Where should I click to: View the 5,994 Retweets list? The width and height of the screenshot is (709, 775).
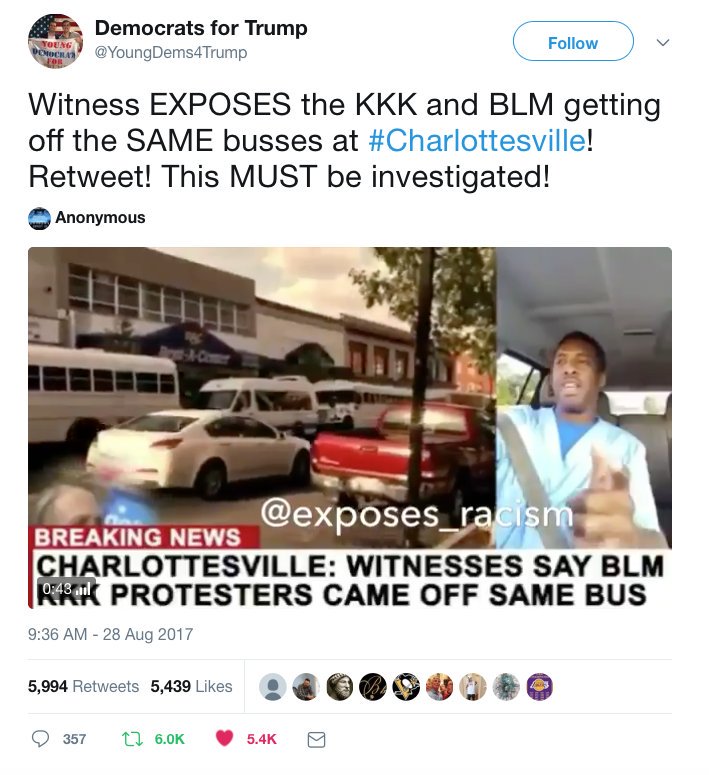tap(83, 686)
